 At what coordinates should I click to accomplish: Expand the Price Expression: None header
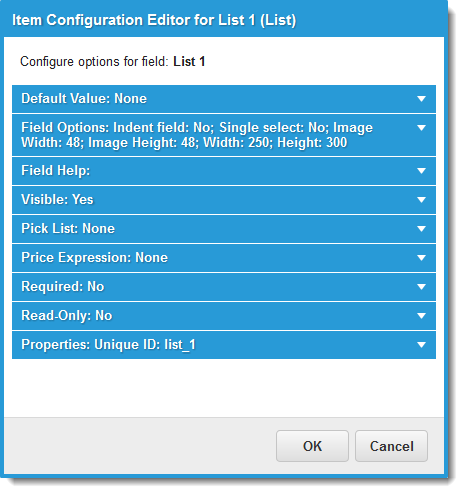tap(224, 258)
